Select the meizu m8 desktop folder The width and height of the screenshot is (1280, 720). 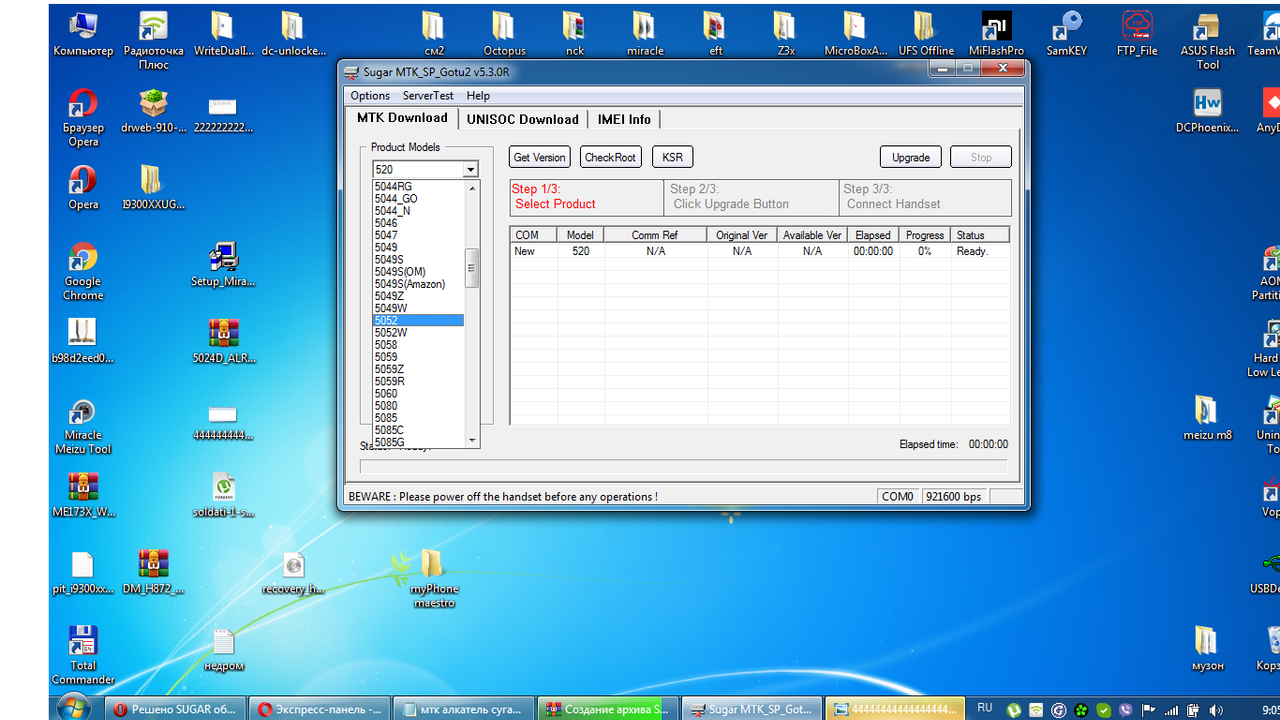[1207, 418]
